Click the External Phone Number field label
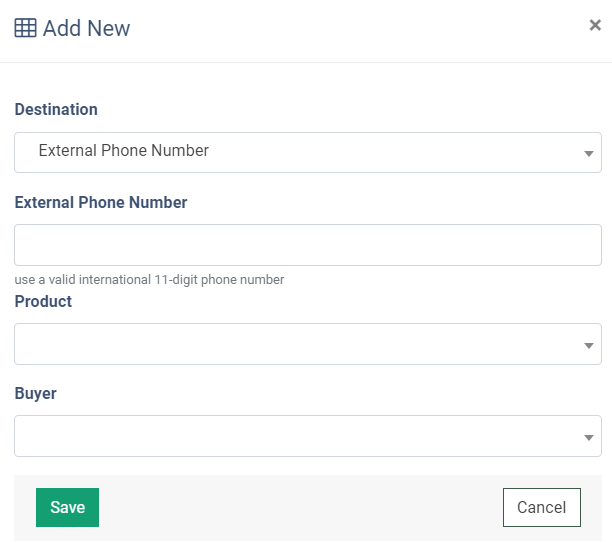Viewport: 612px width, 548px height. (101, 202)
